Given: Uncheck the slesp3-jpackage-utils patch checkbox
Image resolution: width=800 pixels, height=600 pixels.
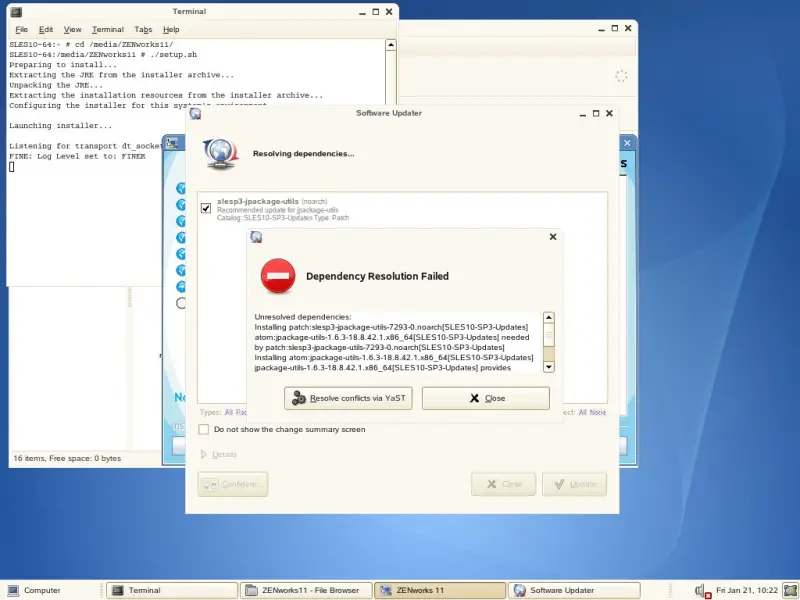Looking at the screenshot, I should coord(206,208).
